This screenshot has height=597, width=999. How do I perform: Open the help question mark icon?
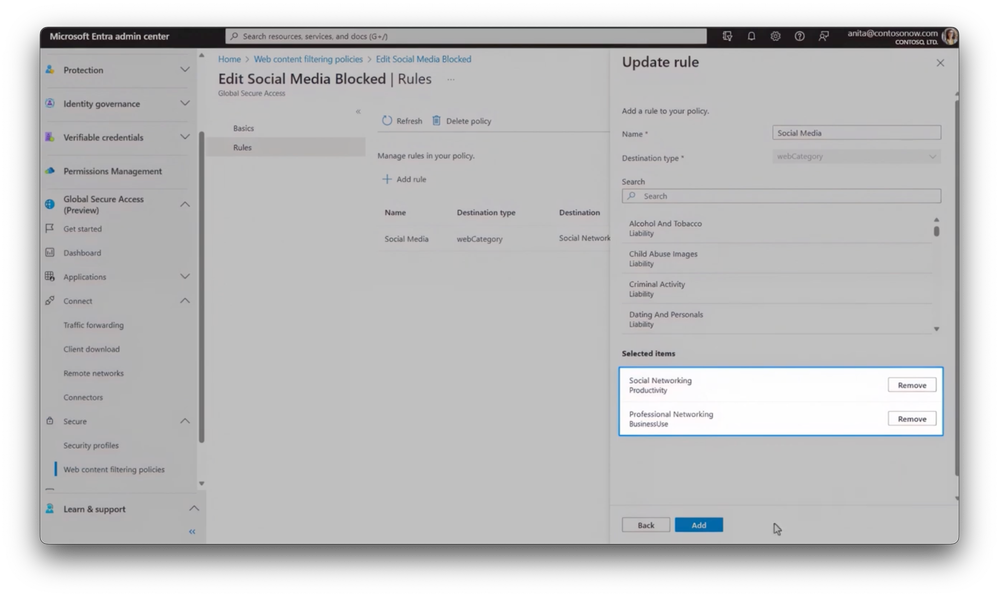(x=800, y=36)
